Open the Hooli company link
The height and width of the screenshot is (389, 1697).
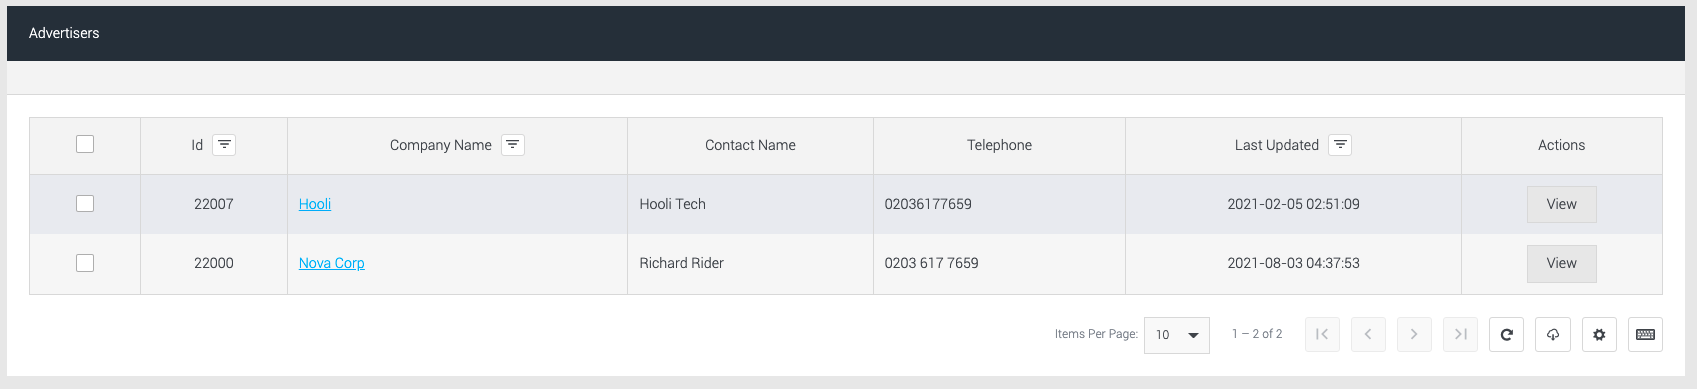315,204
